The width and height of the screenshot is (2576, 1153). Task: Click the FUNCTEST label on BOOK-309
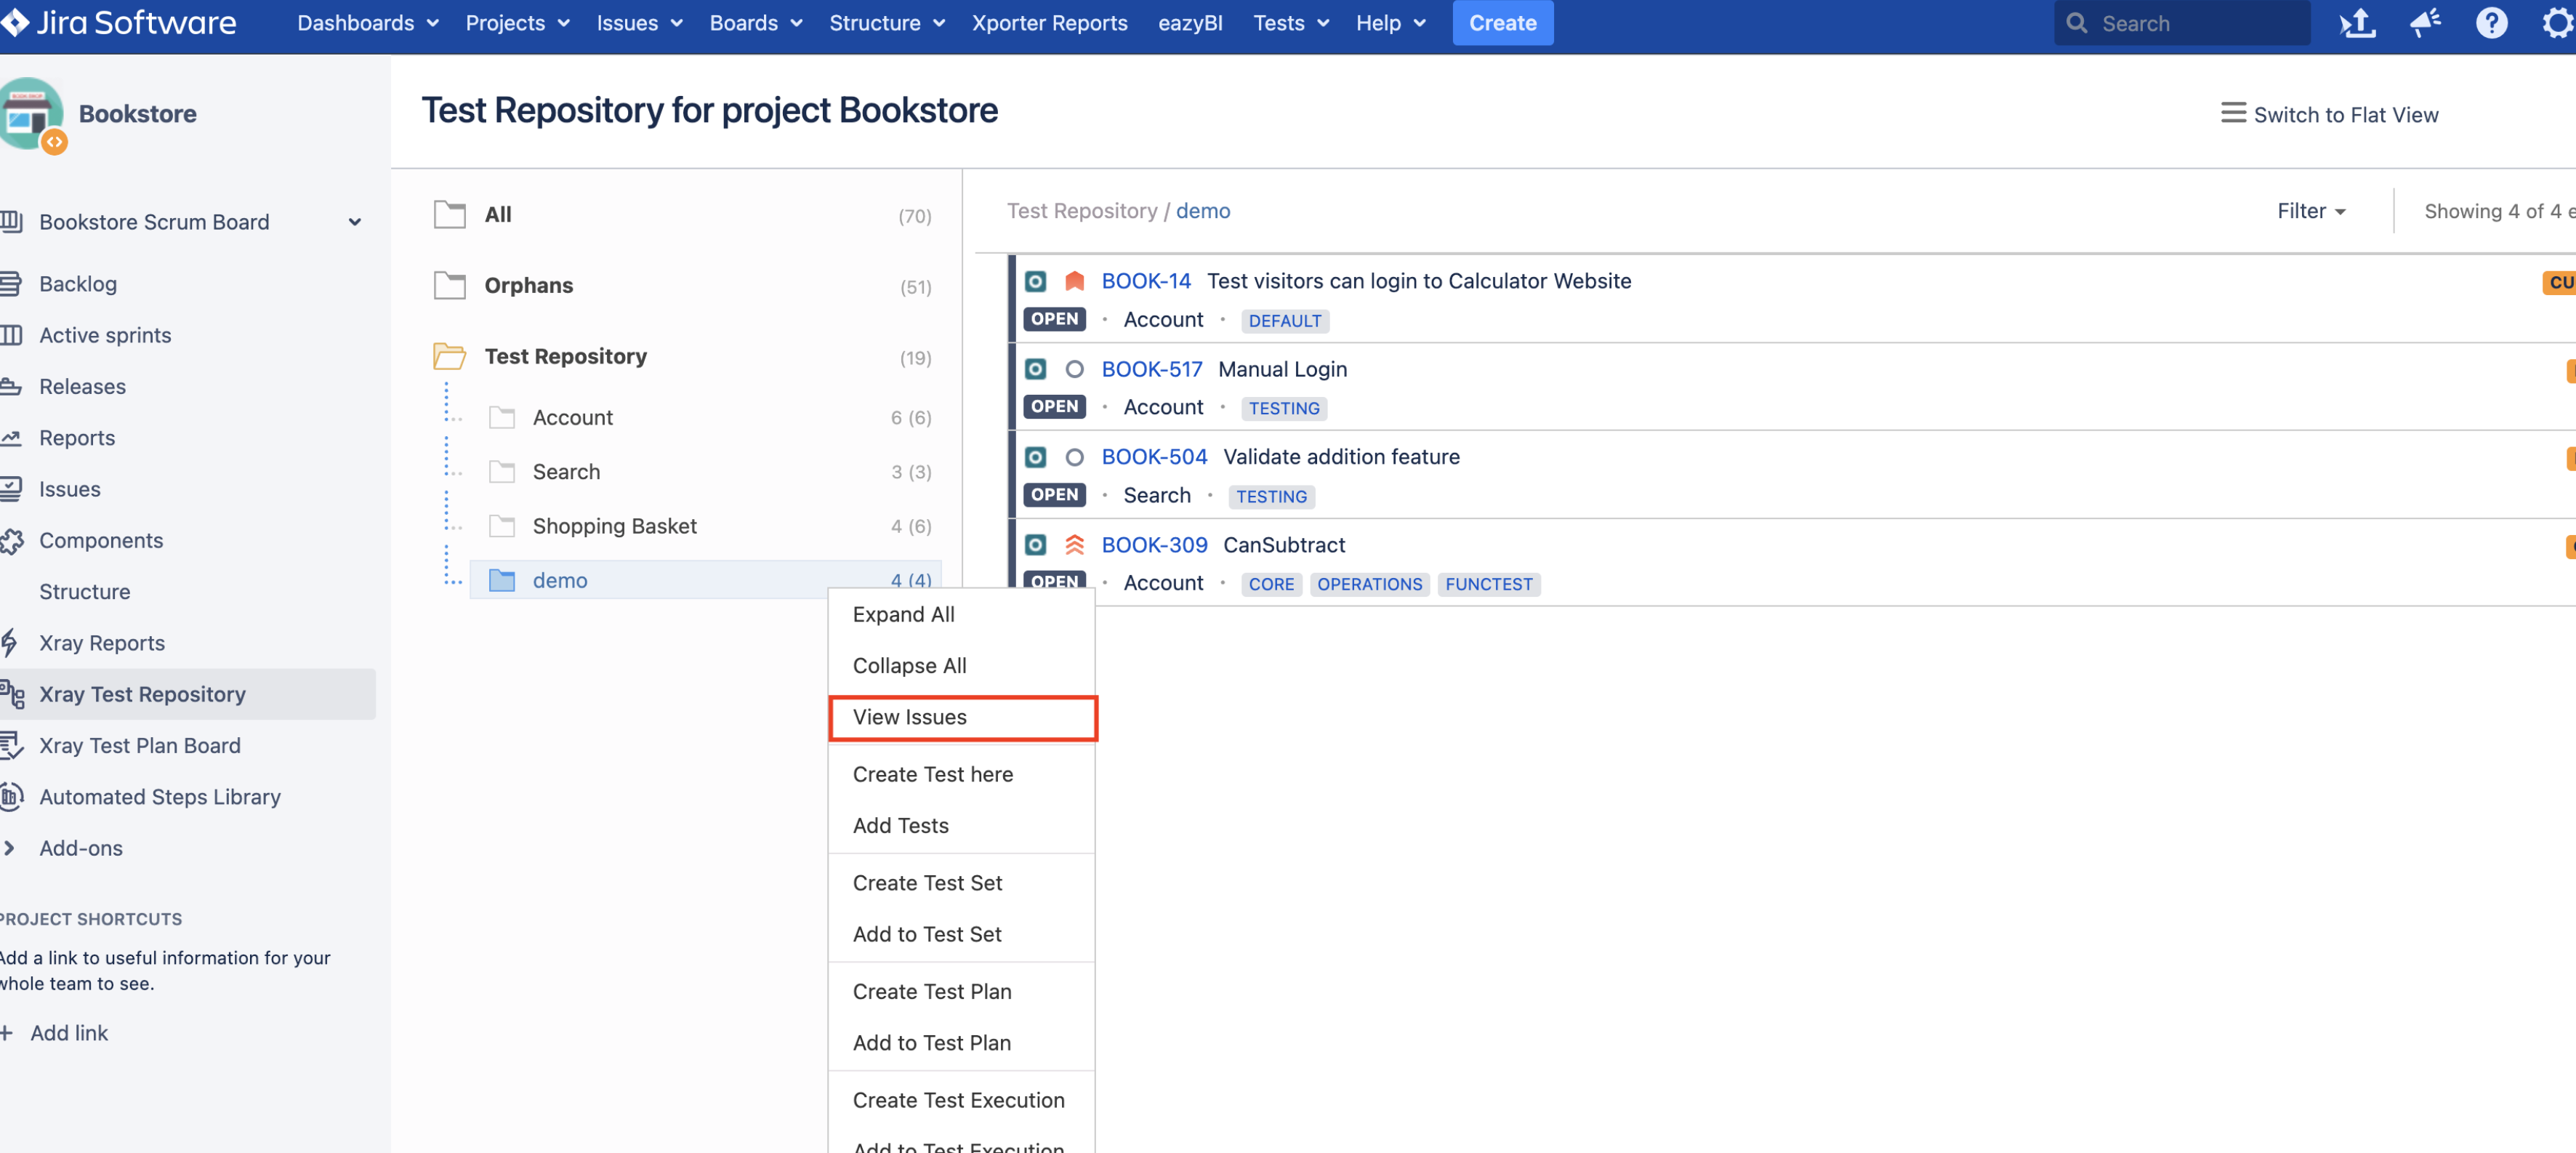click(1488, 585)
